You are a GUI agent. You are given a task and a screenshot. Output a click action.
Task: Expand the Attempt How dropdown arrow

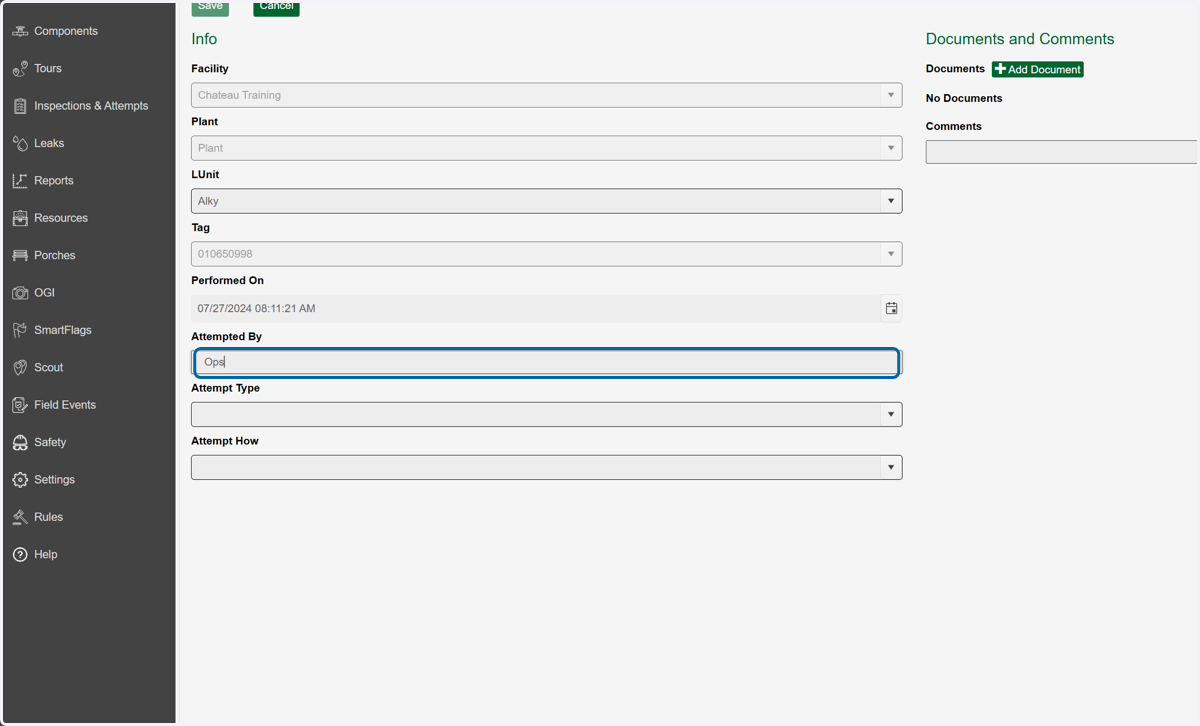click(x=891, y=467)
